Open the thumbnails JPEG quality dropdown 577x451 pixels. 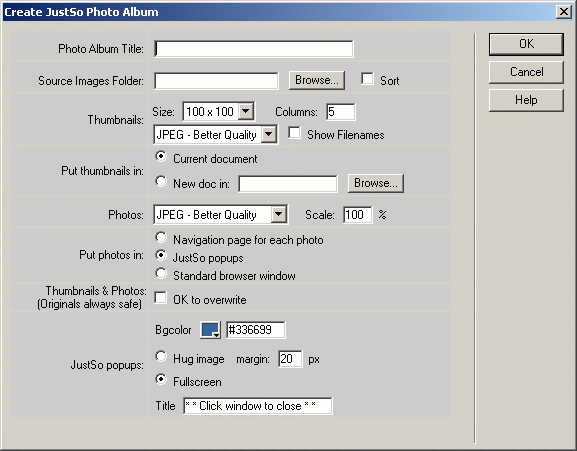[x=269, y=135]
